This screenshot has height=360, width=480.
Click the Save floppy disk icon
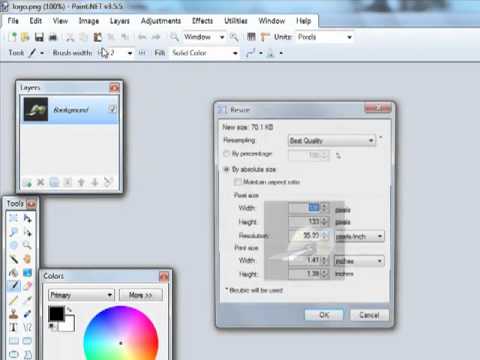click(x=39, y=37)
